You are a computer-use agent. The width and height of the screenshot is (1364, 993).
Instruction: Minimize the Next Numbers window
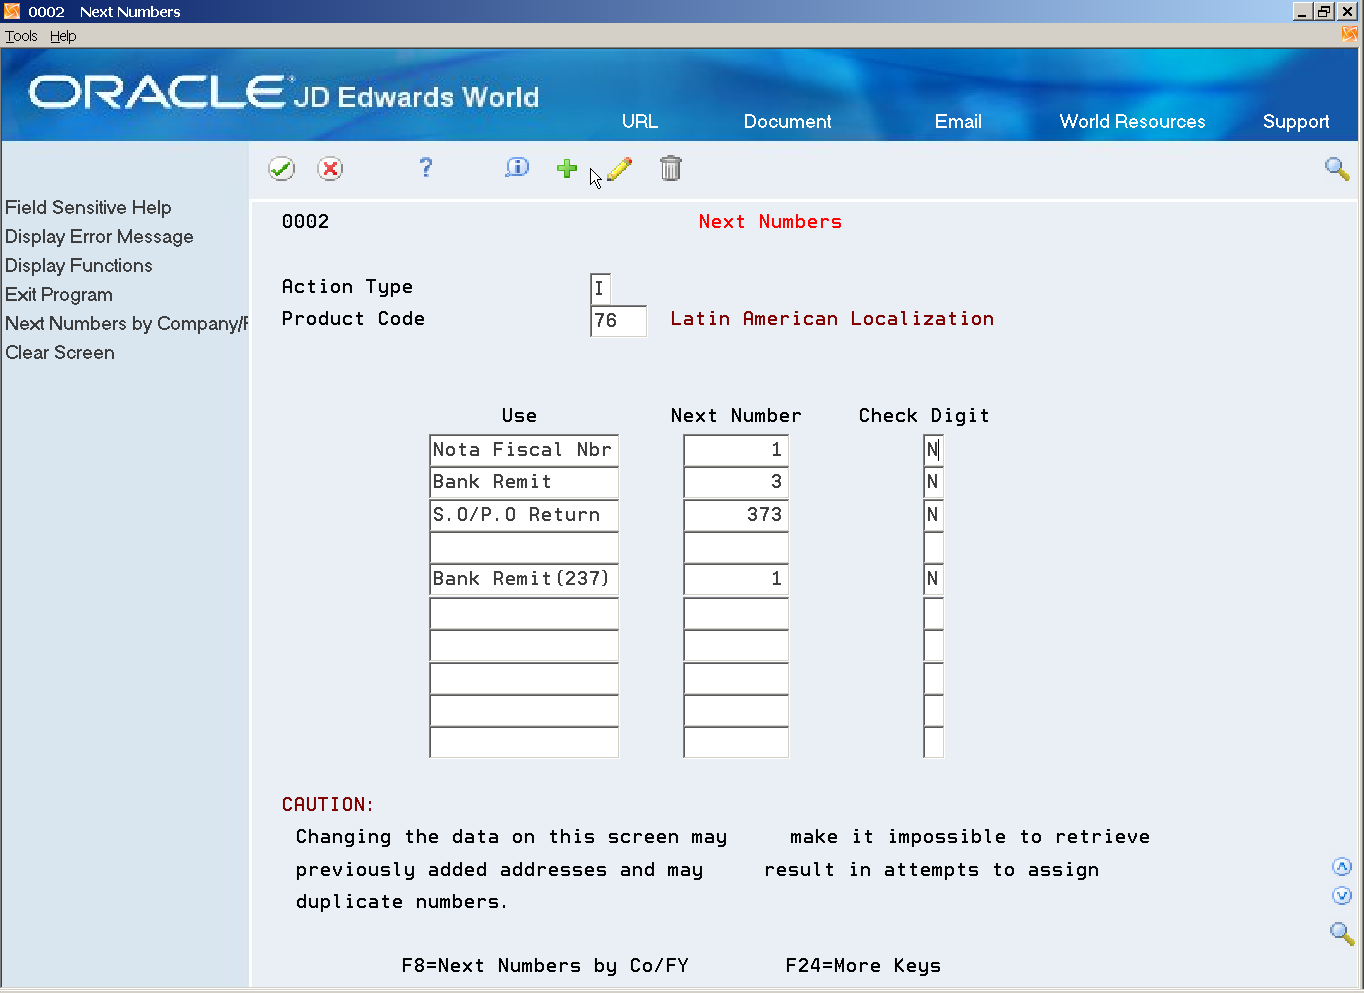point(1302,11)
